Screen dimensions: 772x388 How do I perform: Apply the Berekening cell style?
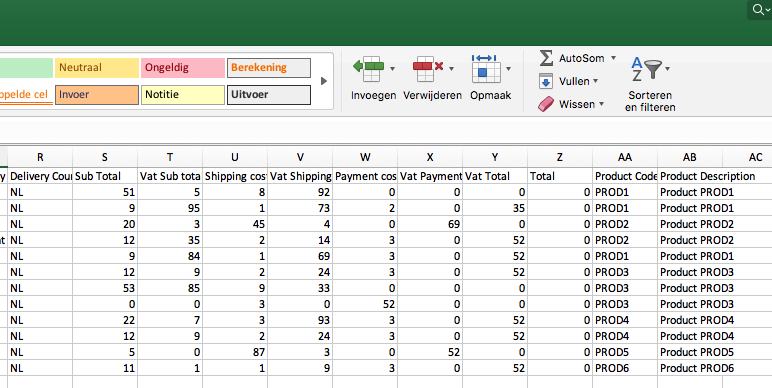tap(269, 68)
